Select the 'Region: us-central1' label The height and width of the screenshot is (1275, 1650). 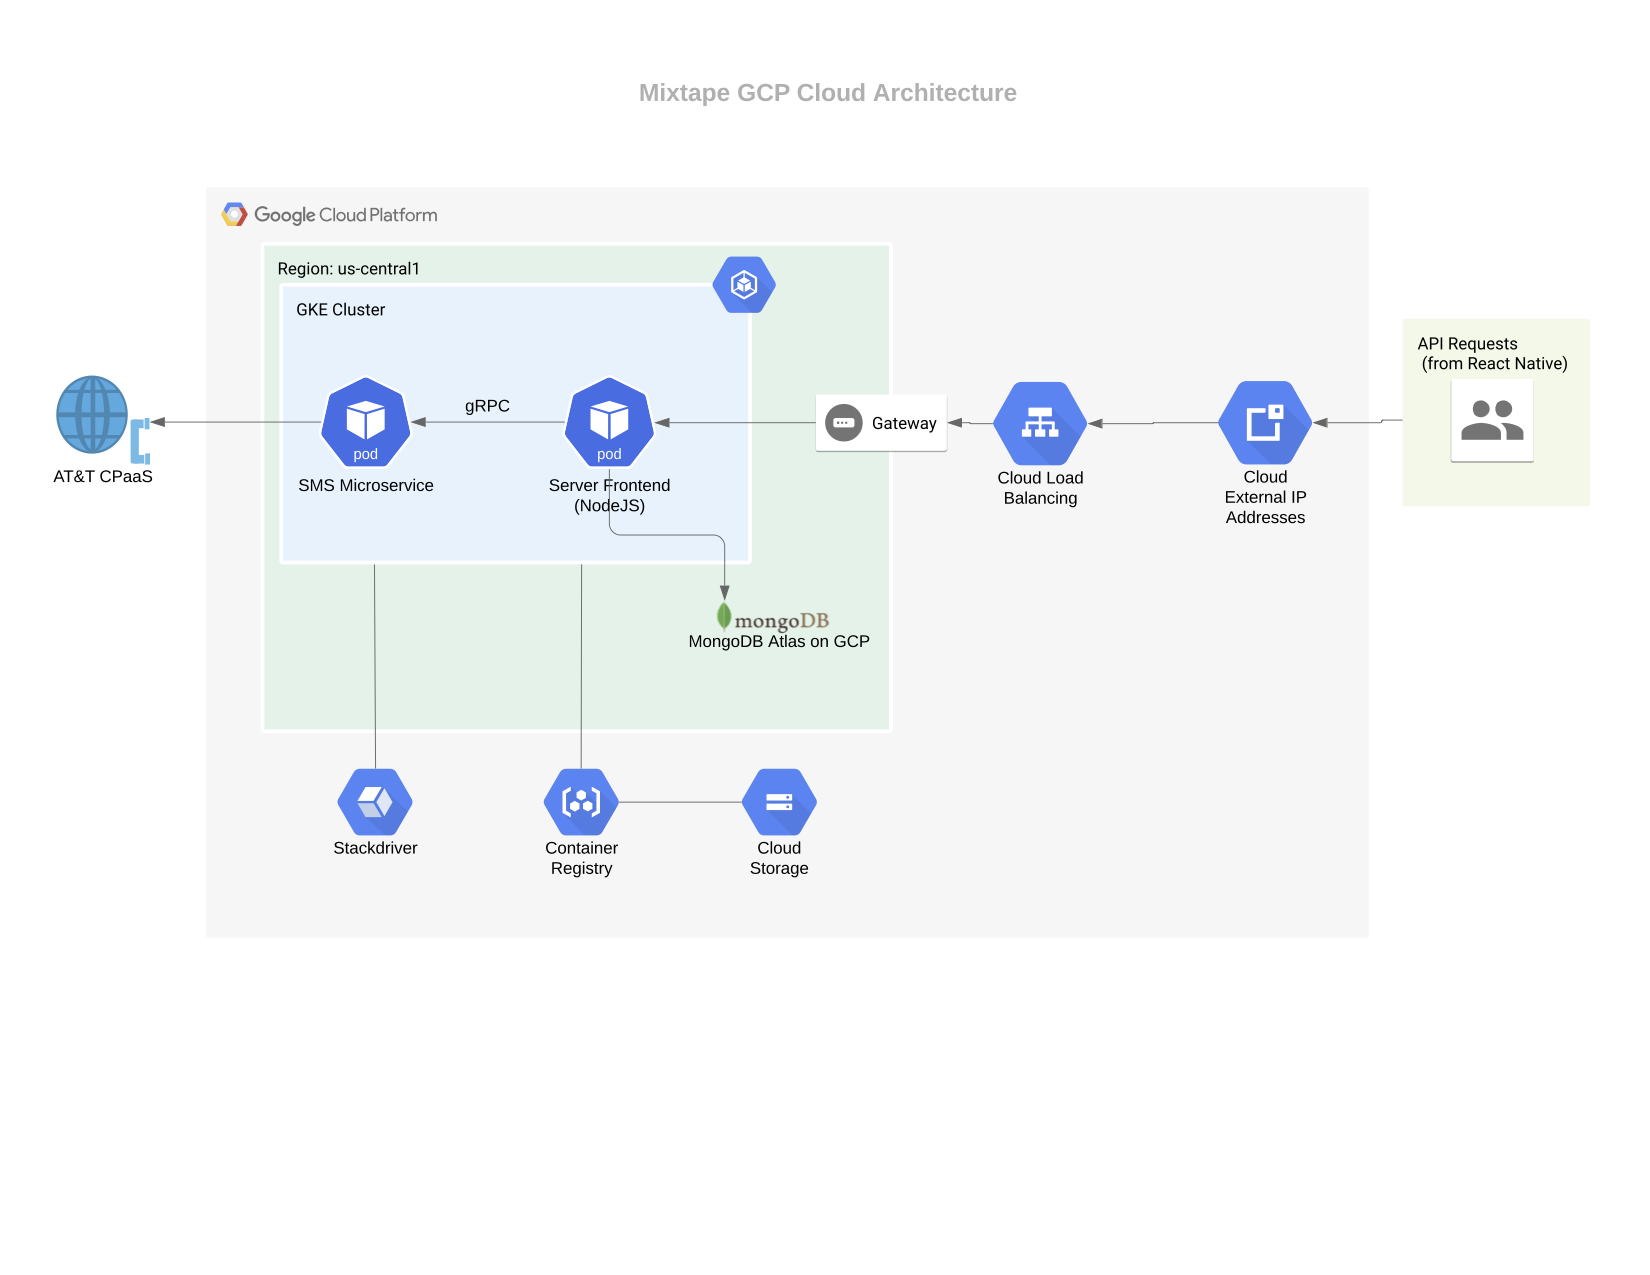point(349,269)
